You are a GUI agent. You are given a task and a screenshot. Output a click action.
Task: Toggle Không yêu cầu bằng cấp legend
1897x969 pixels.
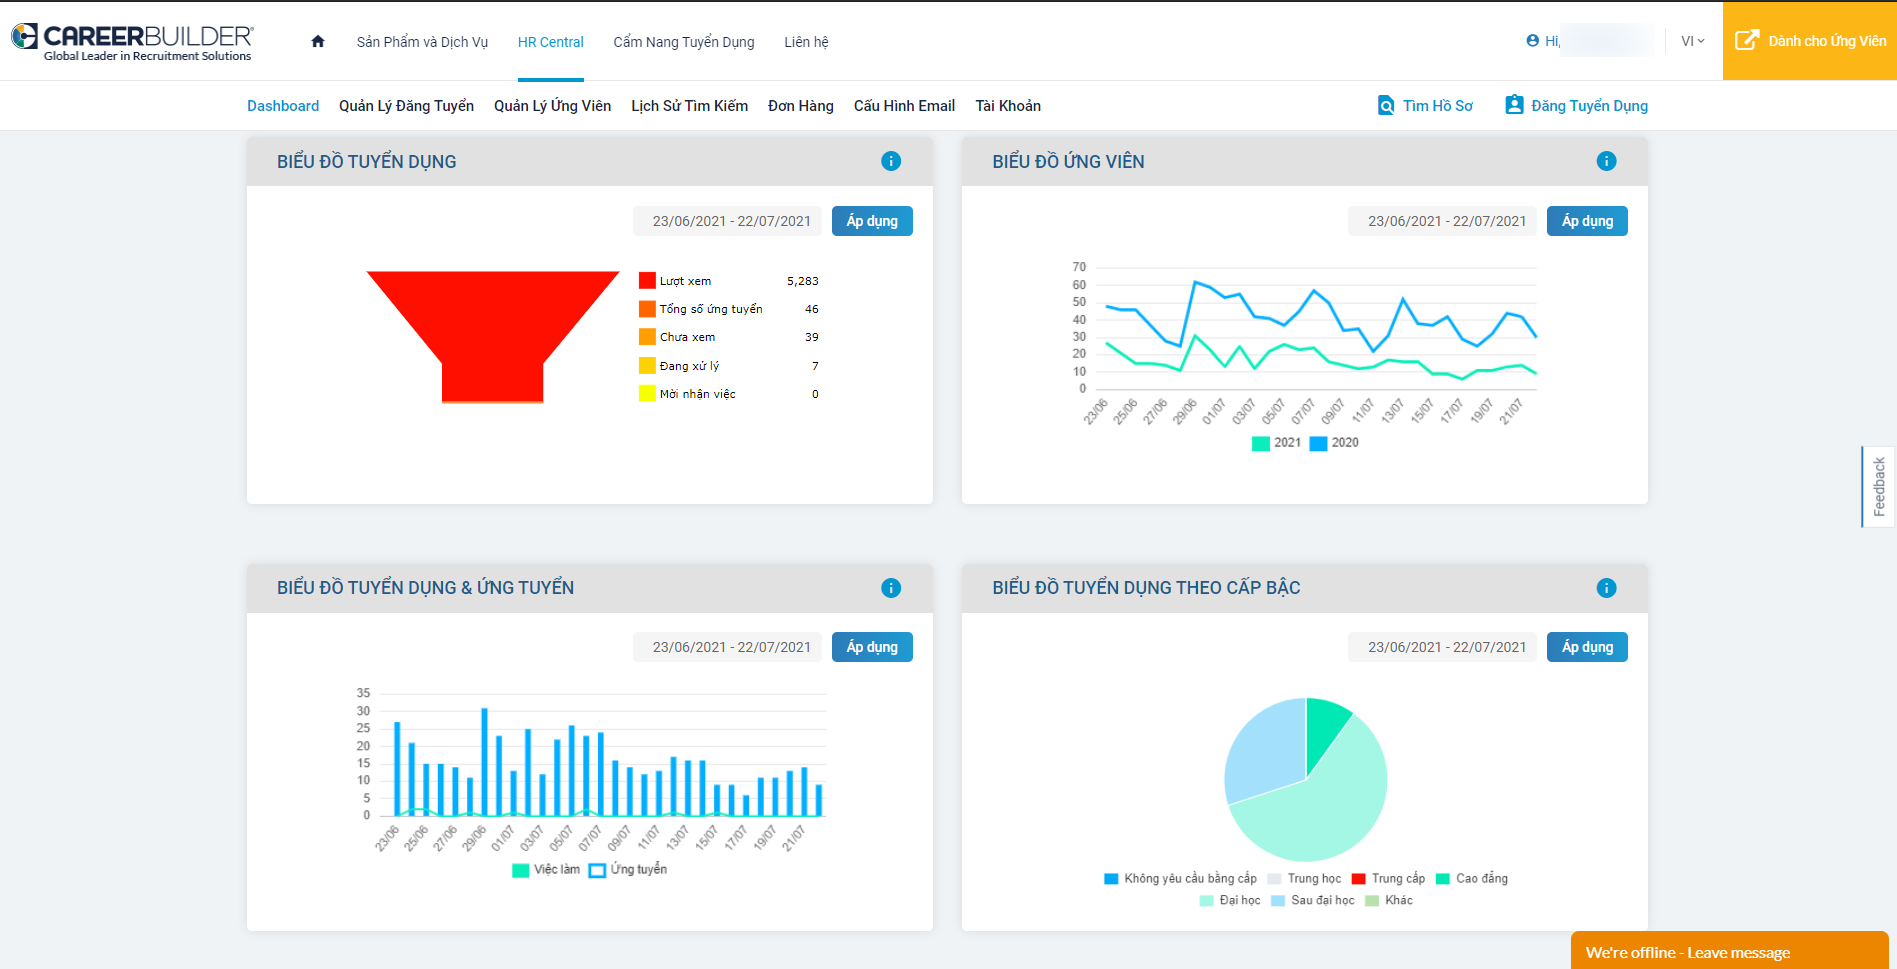(x=1180, y=879)
